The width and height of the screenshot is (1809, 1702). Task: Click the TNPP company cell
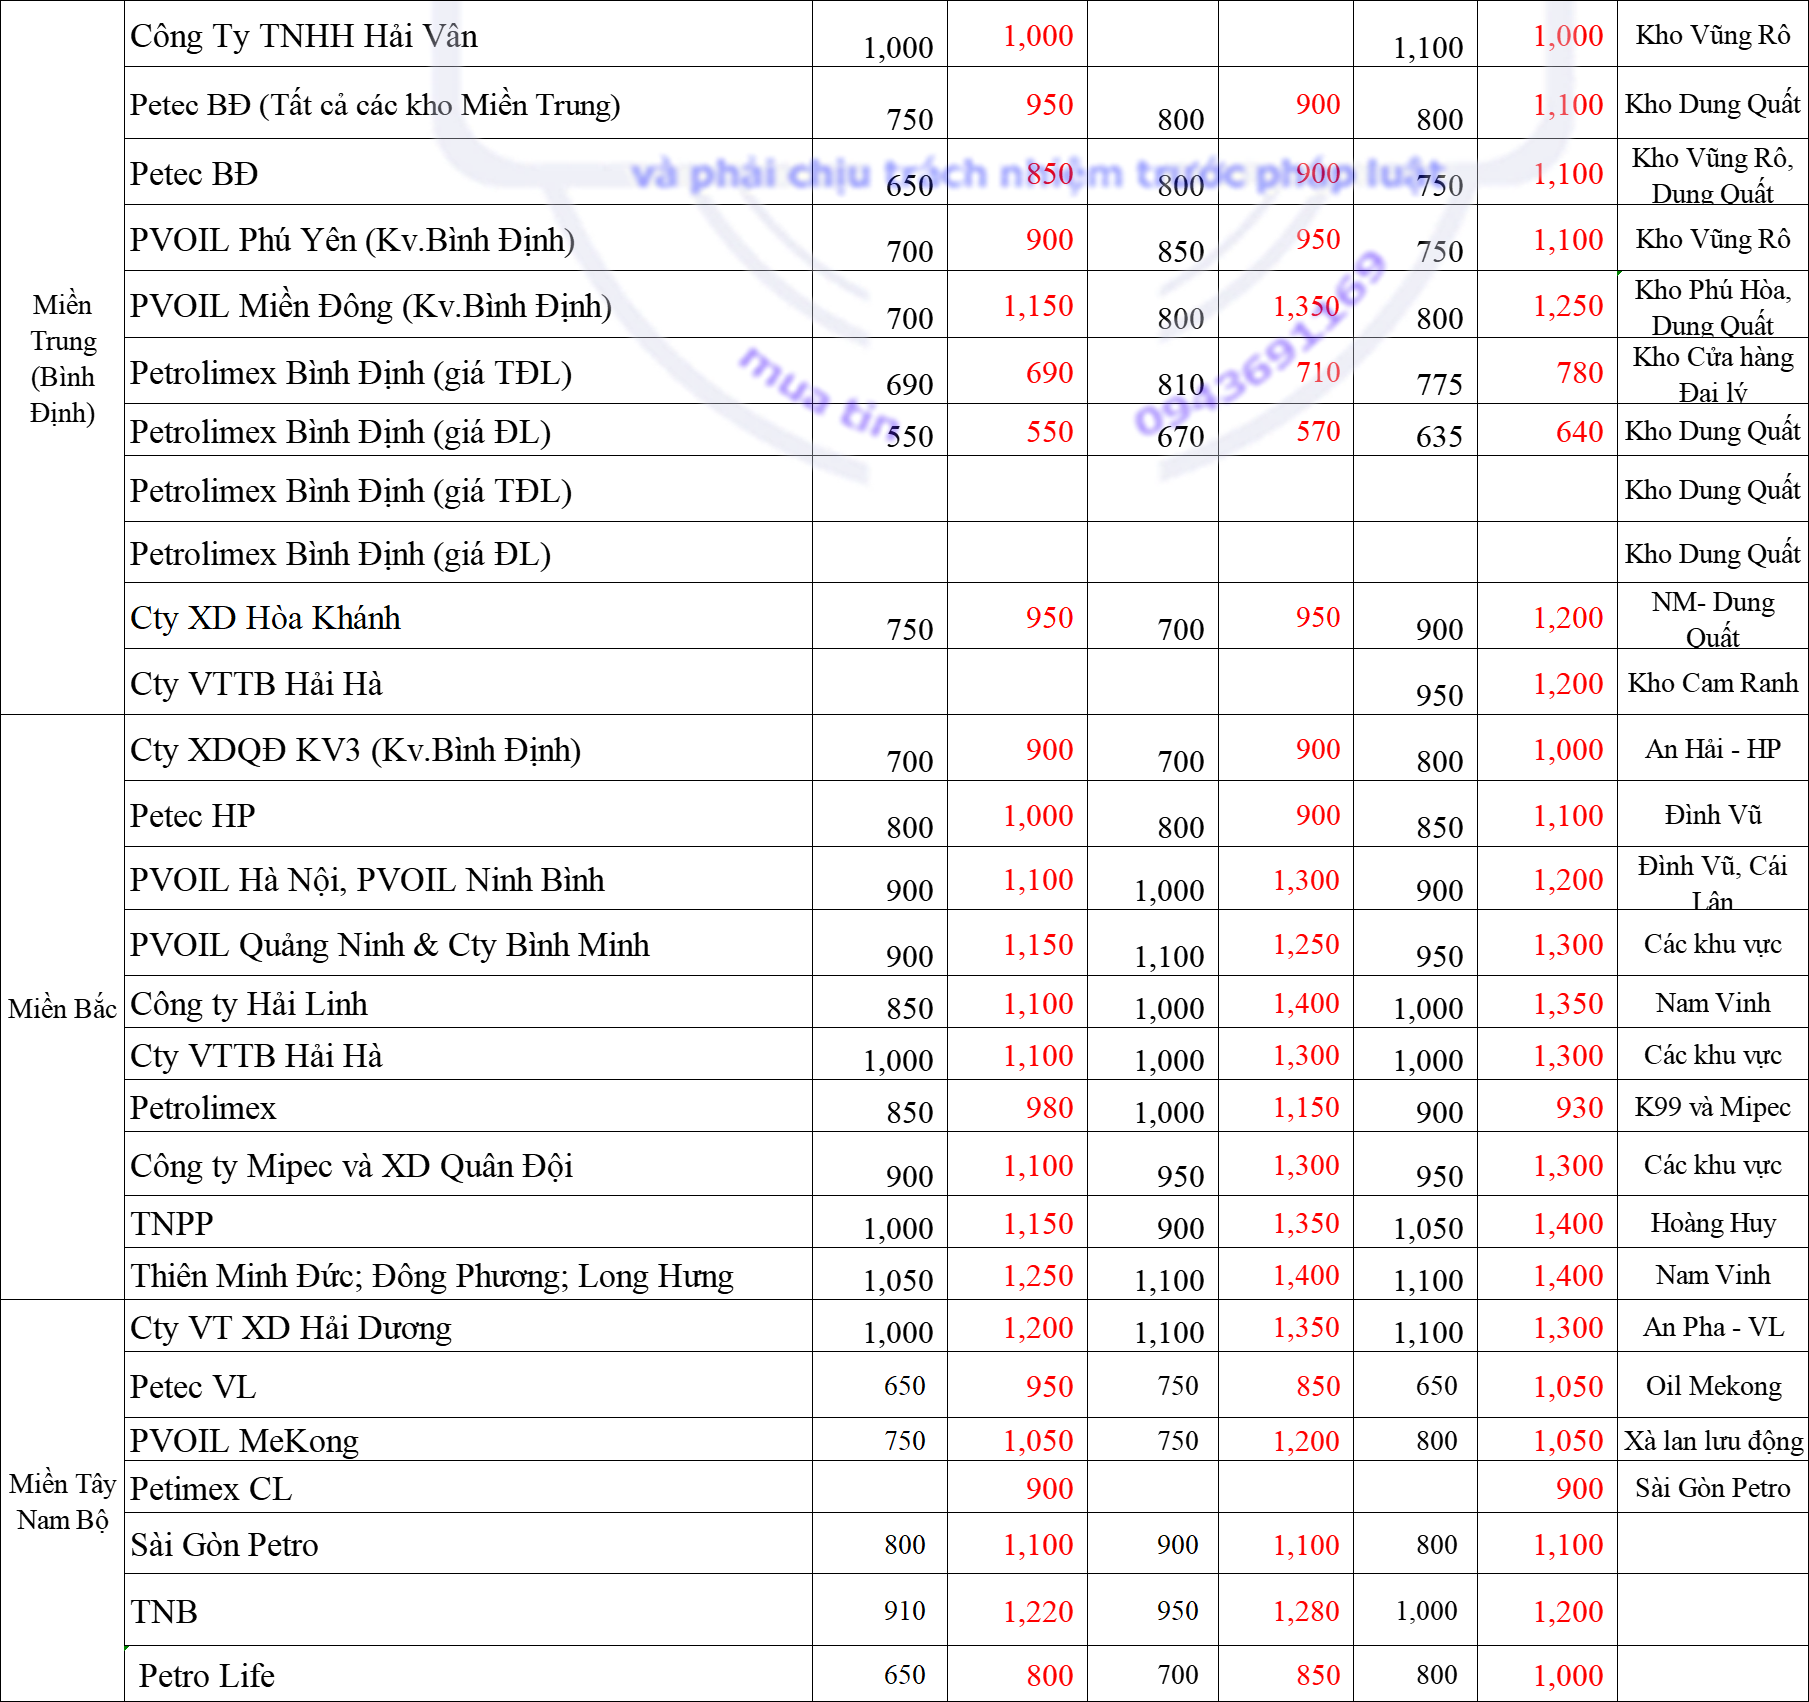click(x=468, y=1223)
